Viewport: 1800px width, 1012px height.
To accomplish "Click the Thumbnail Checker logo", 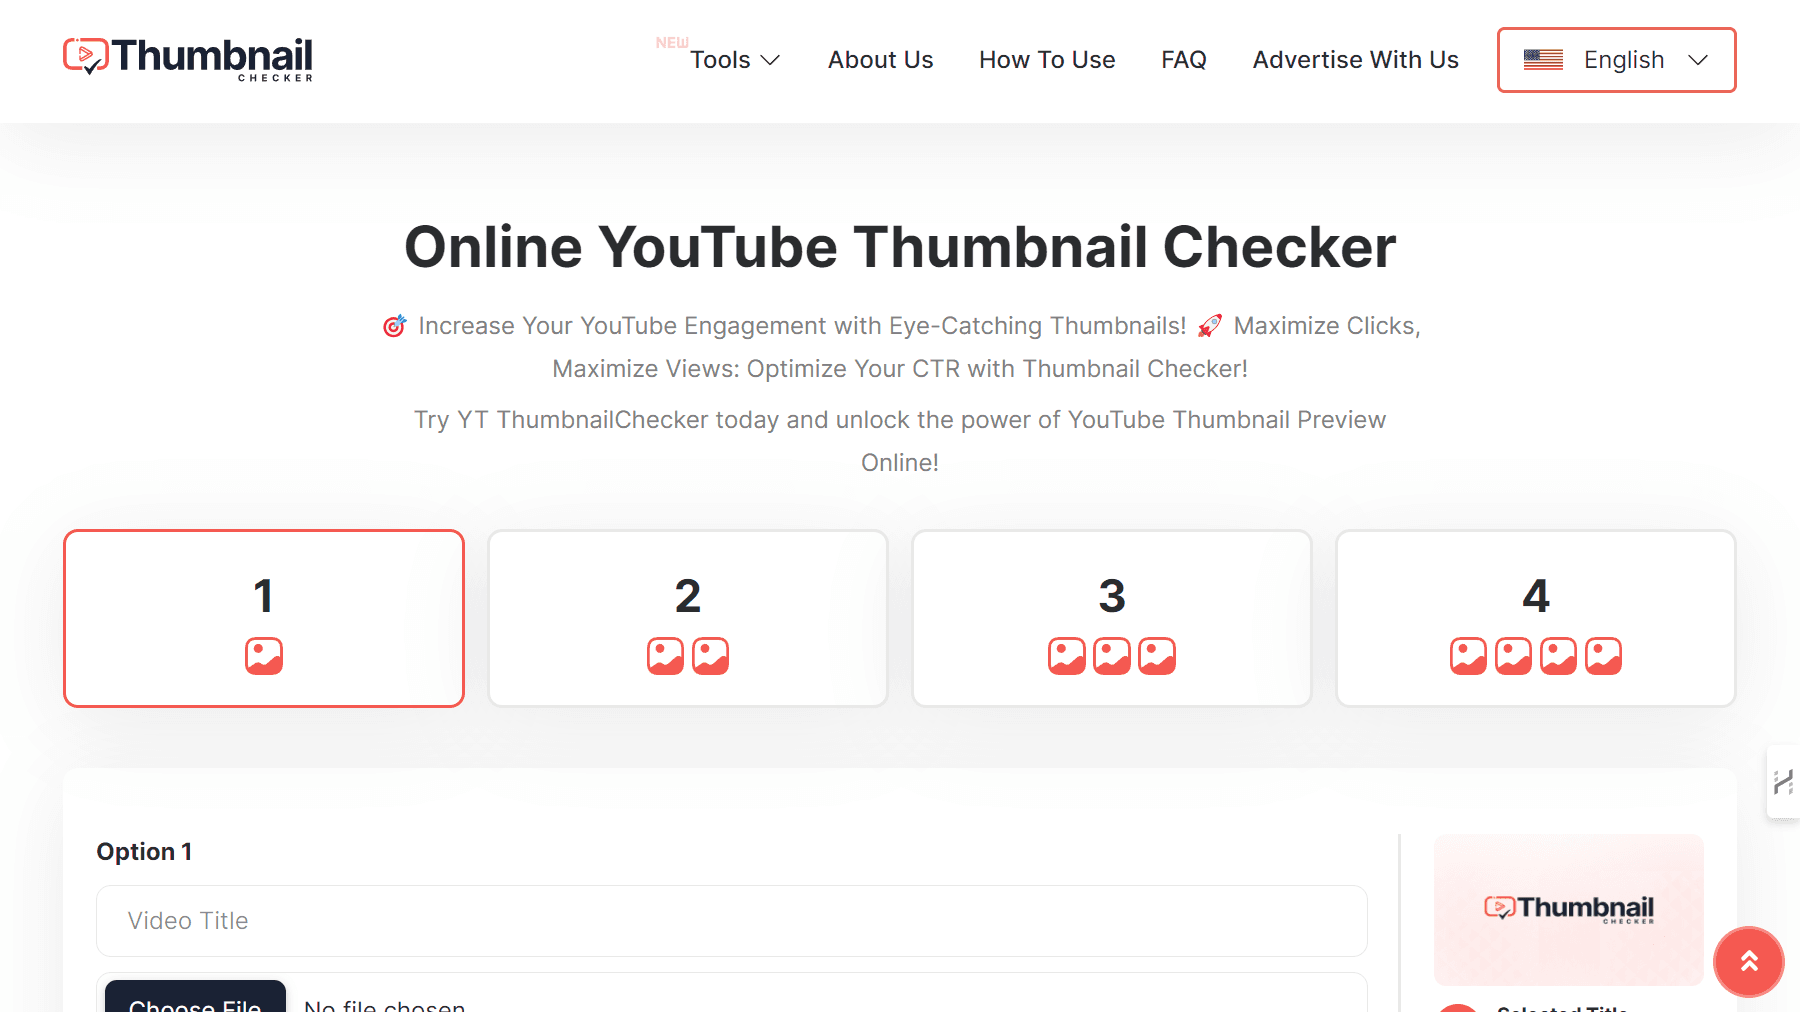I will (188, 59).
